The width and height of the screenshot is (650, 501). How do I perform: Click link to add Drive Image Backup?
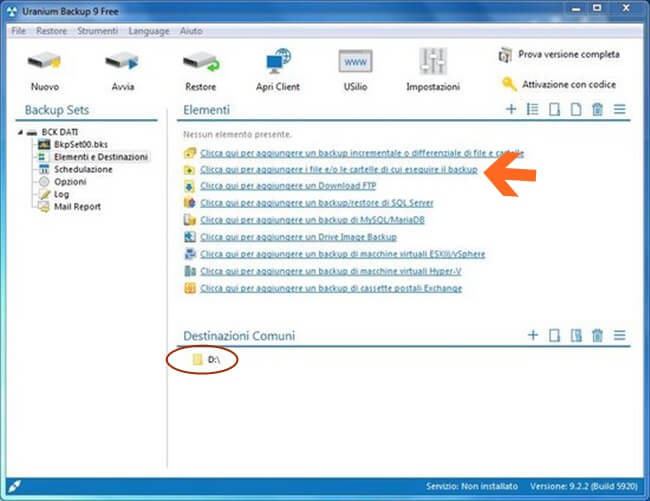[298, 237]
